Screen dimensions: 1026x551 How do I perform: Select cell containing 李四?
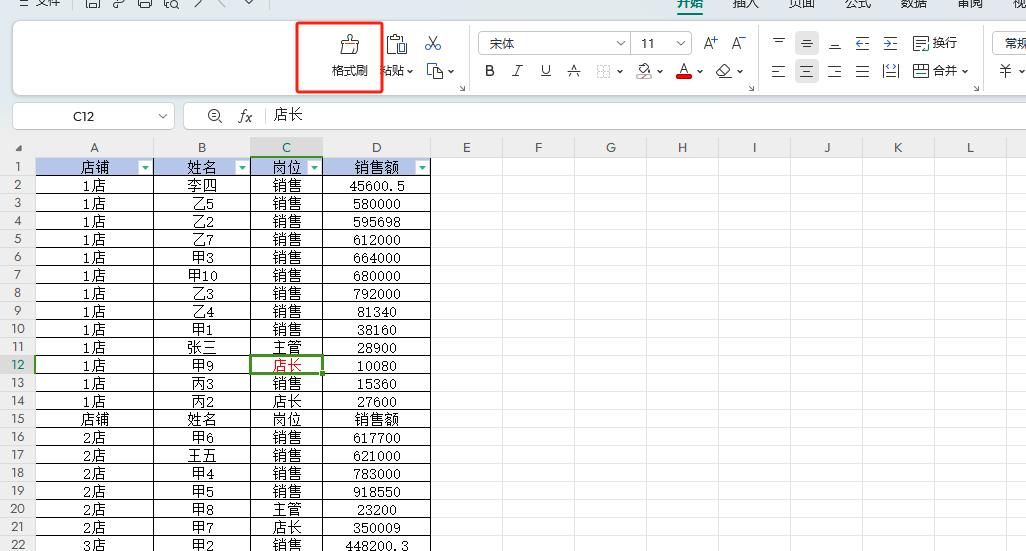point(202,185)
